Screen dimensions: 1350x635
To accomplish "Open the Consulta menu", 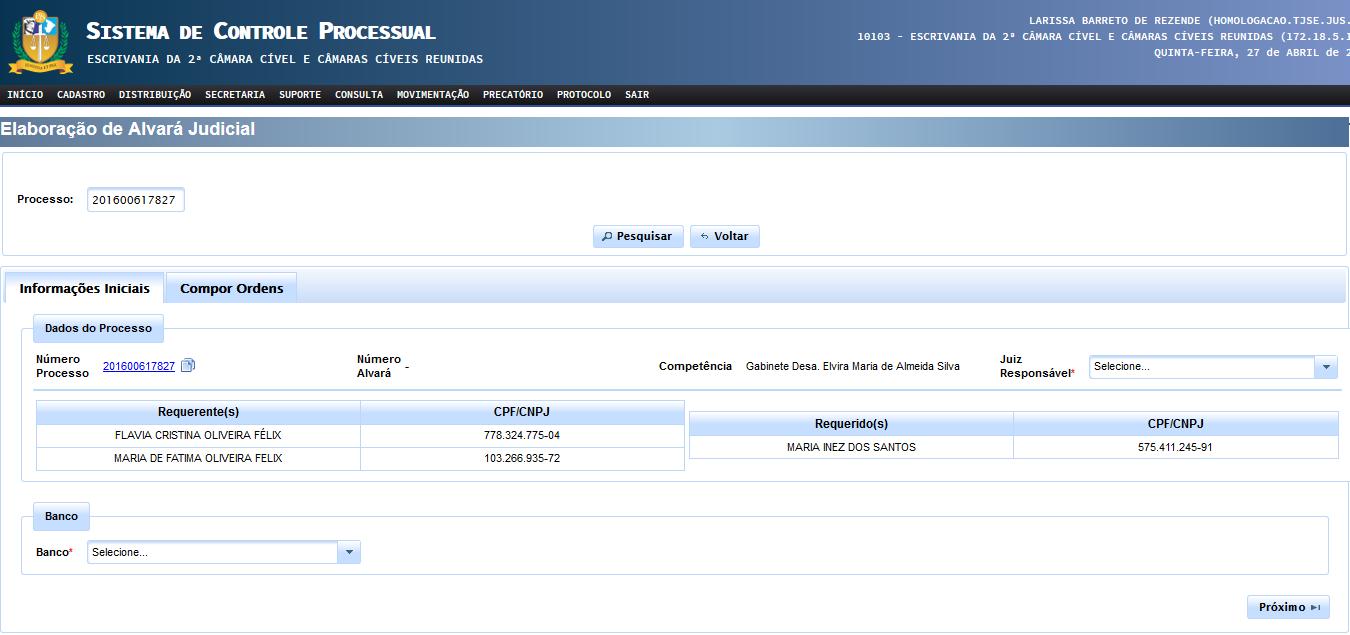I will [359, 95].
